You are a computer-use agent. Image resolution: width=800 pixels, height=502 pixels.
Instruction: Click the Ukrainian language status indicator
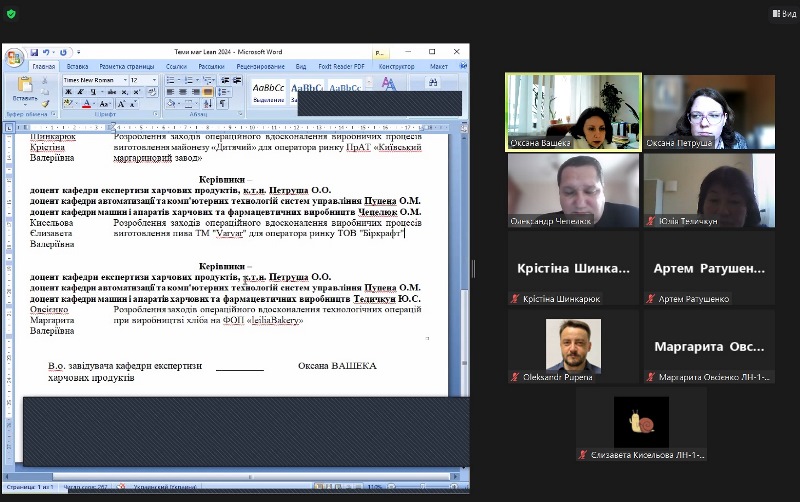click(165, 487)
